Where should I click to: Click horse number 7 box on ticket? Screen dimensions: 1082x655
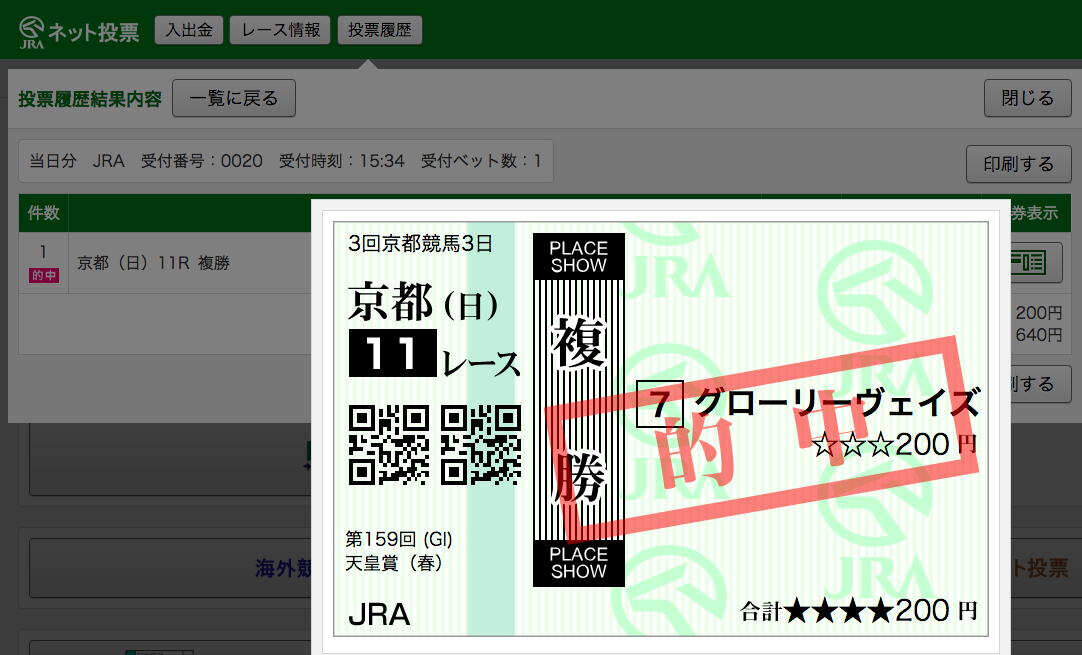pos(660,404)
